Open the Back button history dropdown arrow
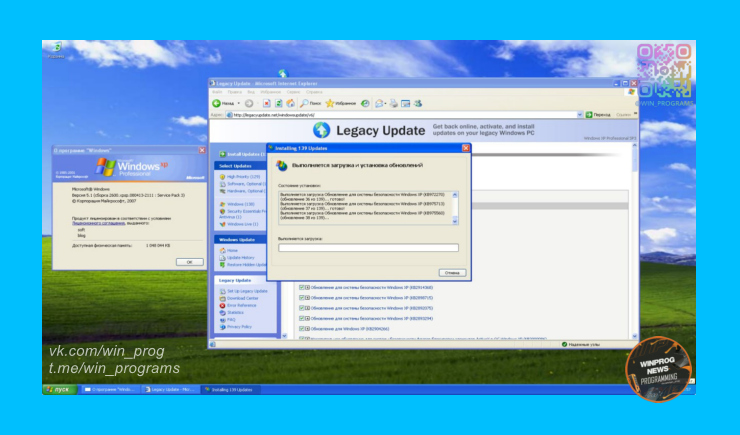Viewport: 740px width, 435px height. (239, 103)
